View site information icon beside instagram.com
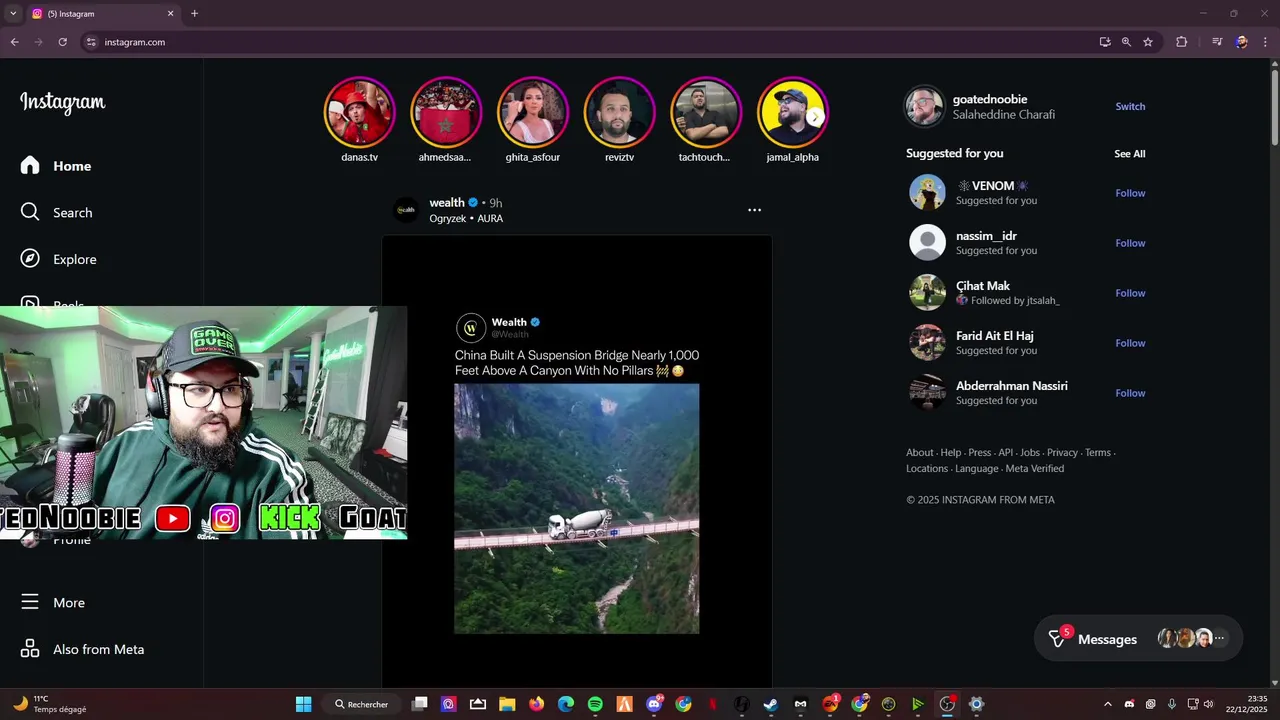This screenshot has height=720, width=1280. [91, 42]
